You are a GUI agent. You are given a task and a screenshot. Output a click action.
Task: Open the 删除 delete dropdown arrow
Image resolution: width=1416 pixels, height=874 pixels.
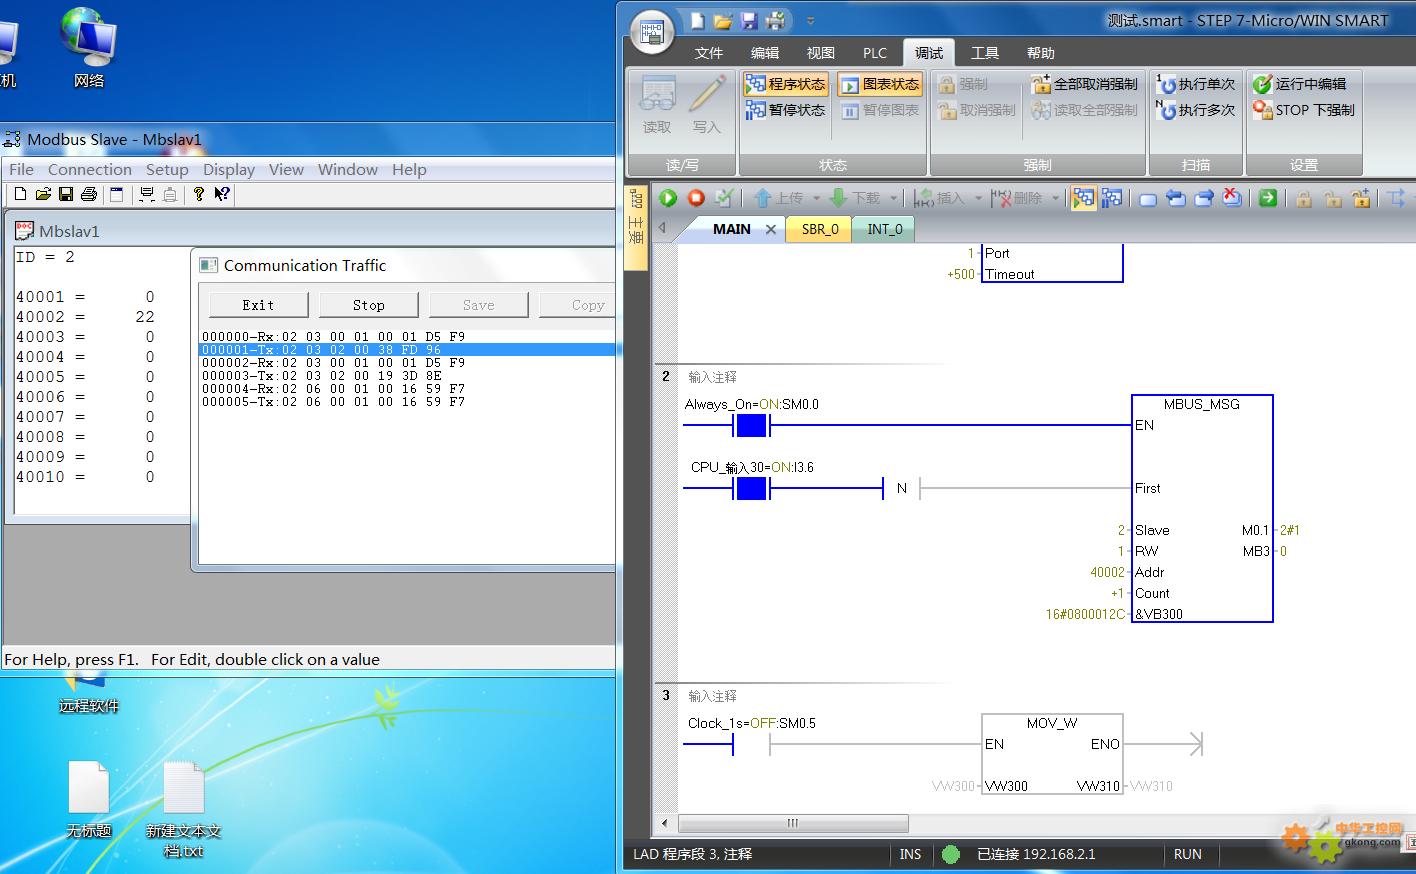[1055, 198]
